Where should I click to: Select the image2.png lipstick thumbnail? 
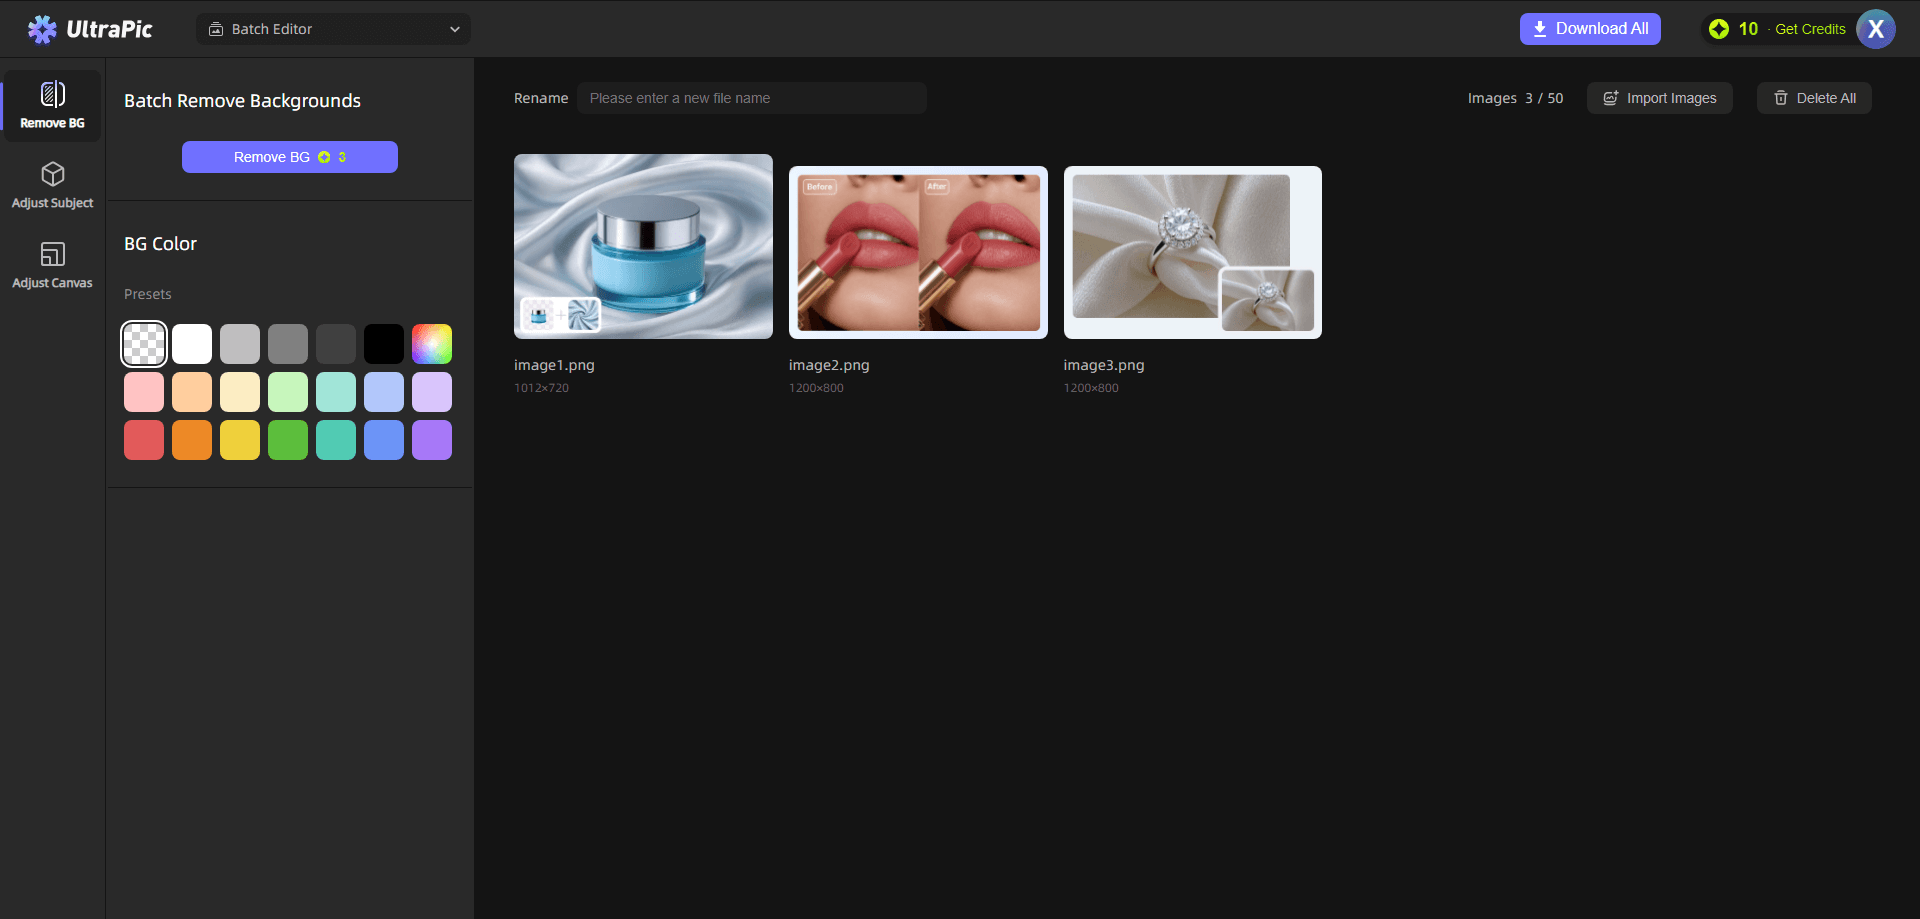(x=918, y=252)
